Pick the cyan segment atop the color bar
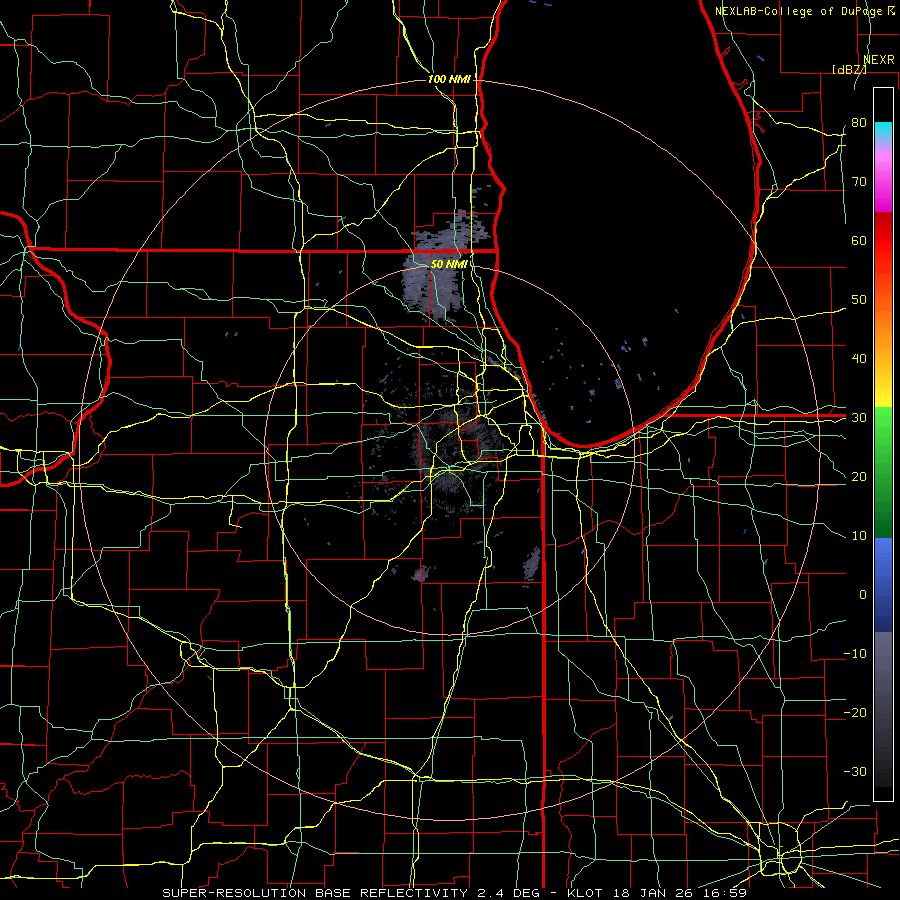This screenshot has height=900, width=900. (x=883, y=131)
